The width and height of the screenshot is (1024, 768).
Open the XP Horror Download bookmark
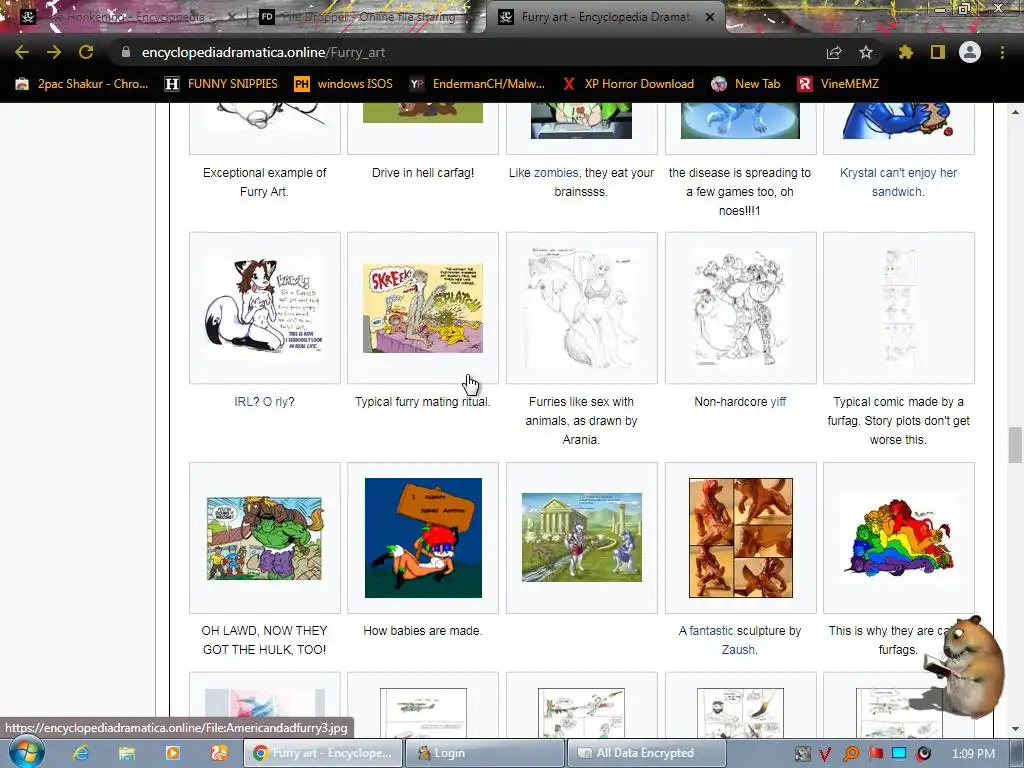(x=629, y=84)
